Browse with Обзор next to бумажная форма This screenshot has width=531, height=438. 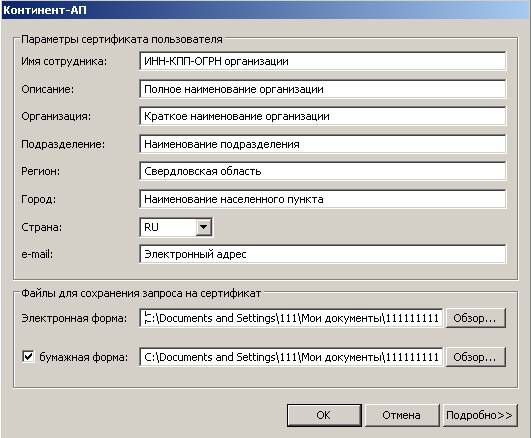(475, 357)
